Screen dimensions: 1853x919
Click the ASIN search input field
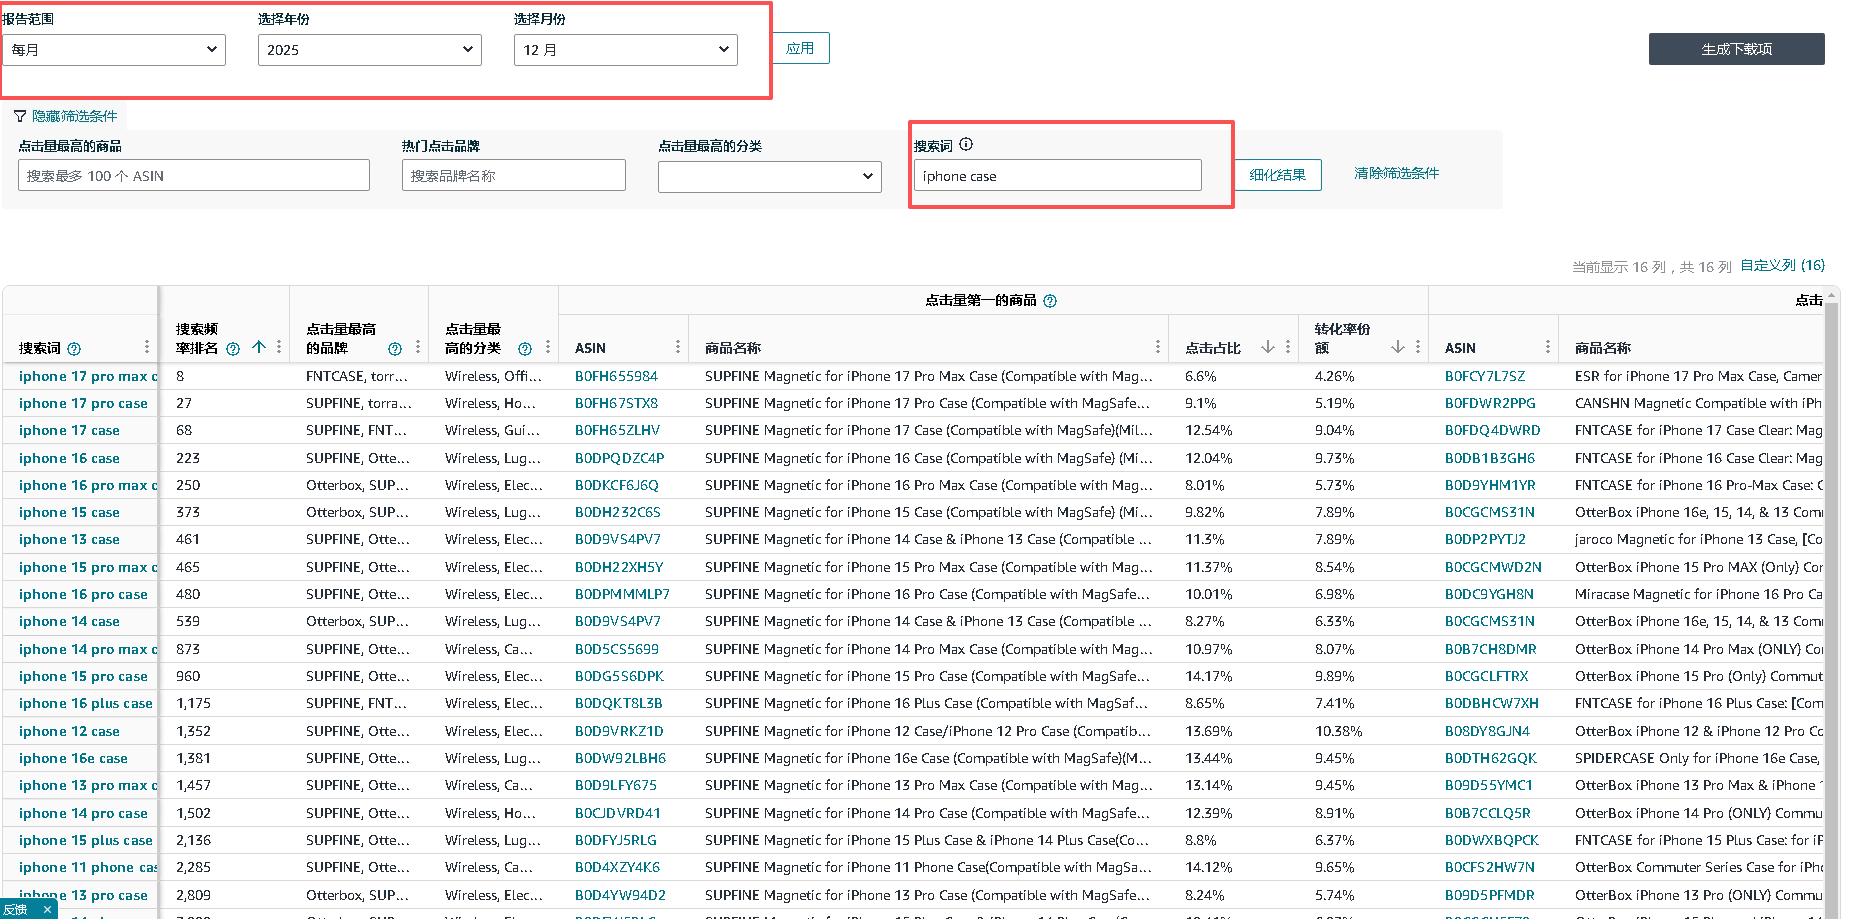tap(194, 176)
